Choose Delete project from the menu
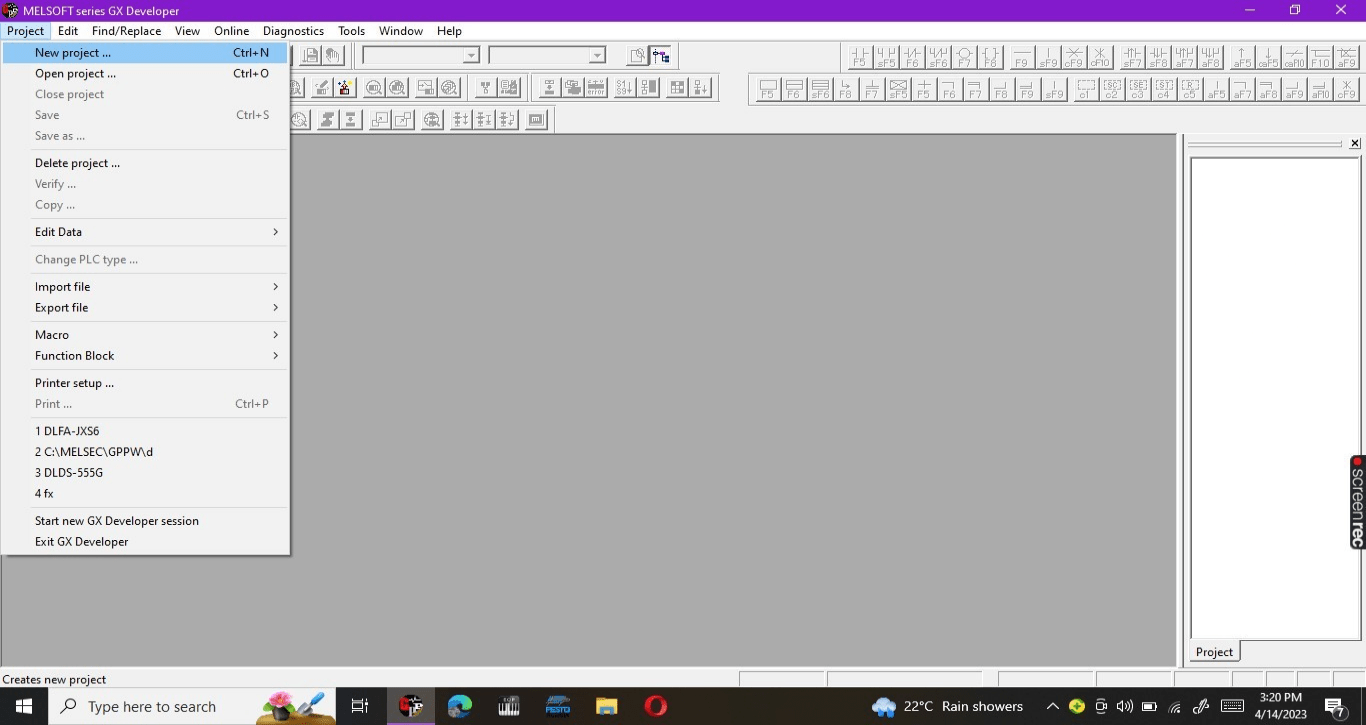The height and width of the screenshot is (725, 1366). click(146, 163)
